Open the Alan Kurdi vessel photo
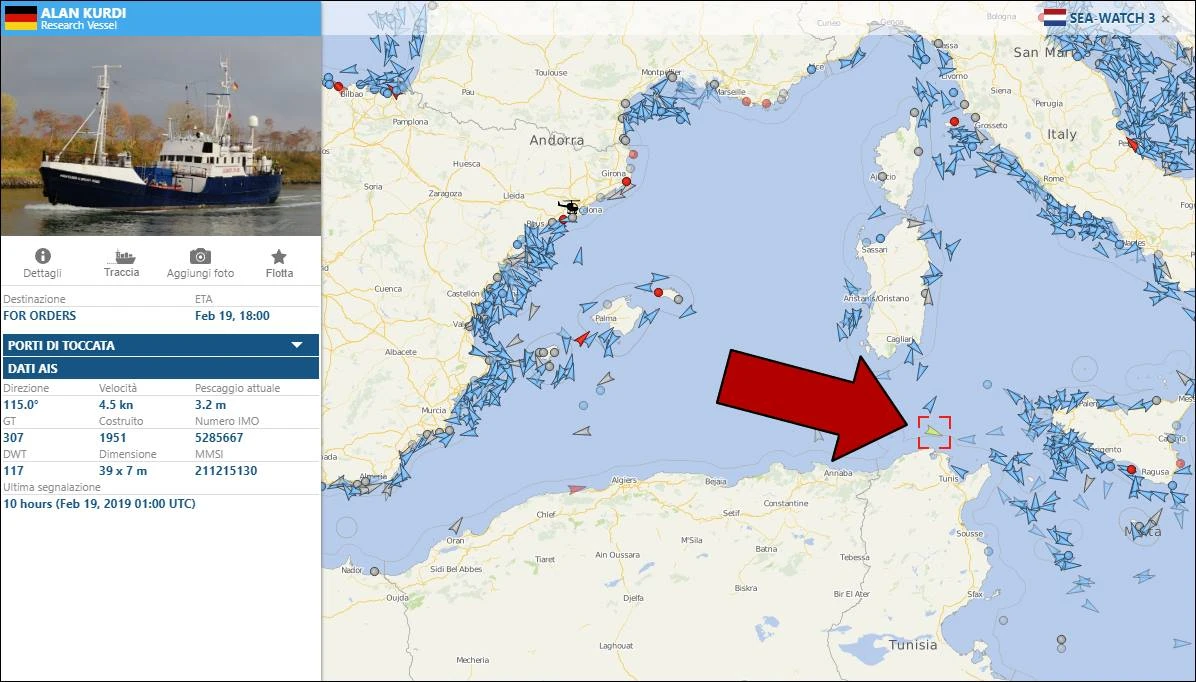 160,136
